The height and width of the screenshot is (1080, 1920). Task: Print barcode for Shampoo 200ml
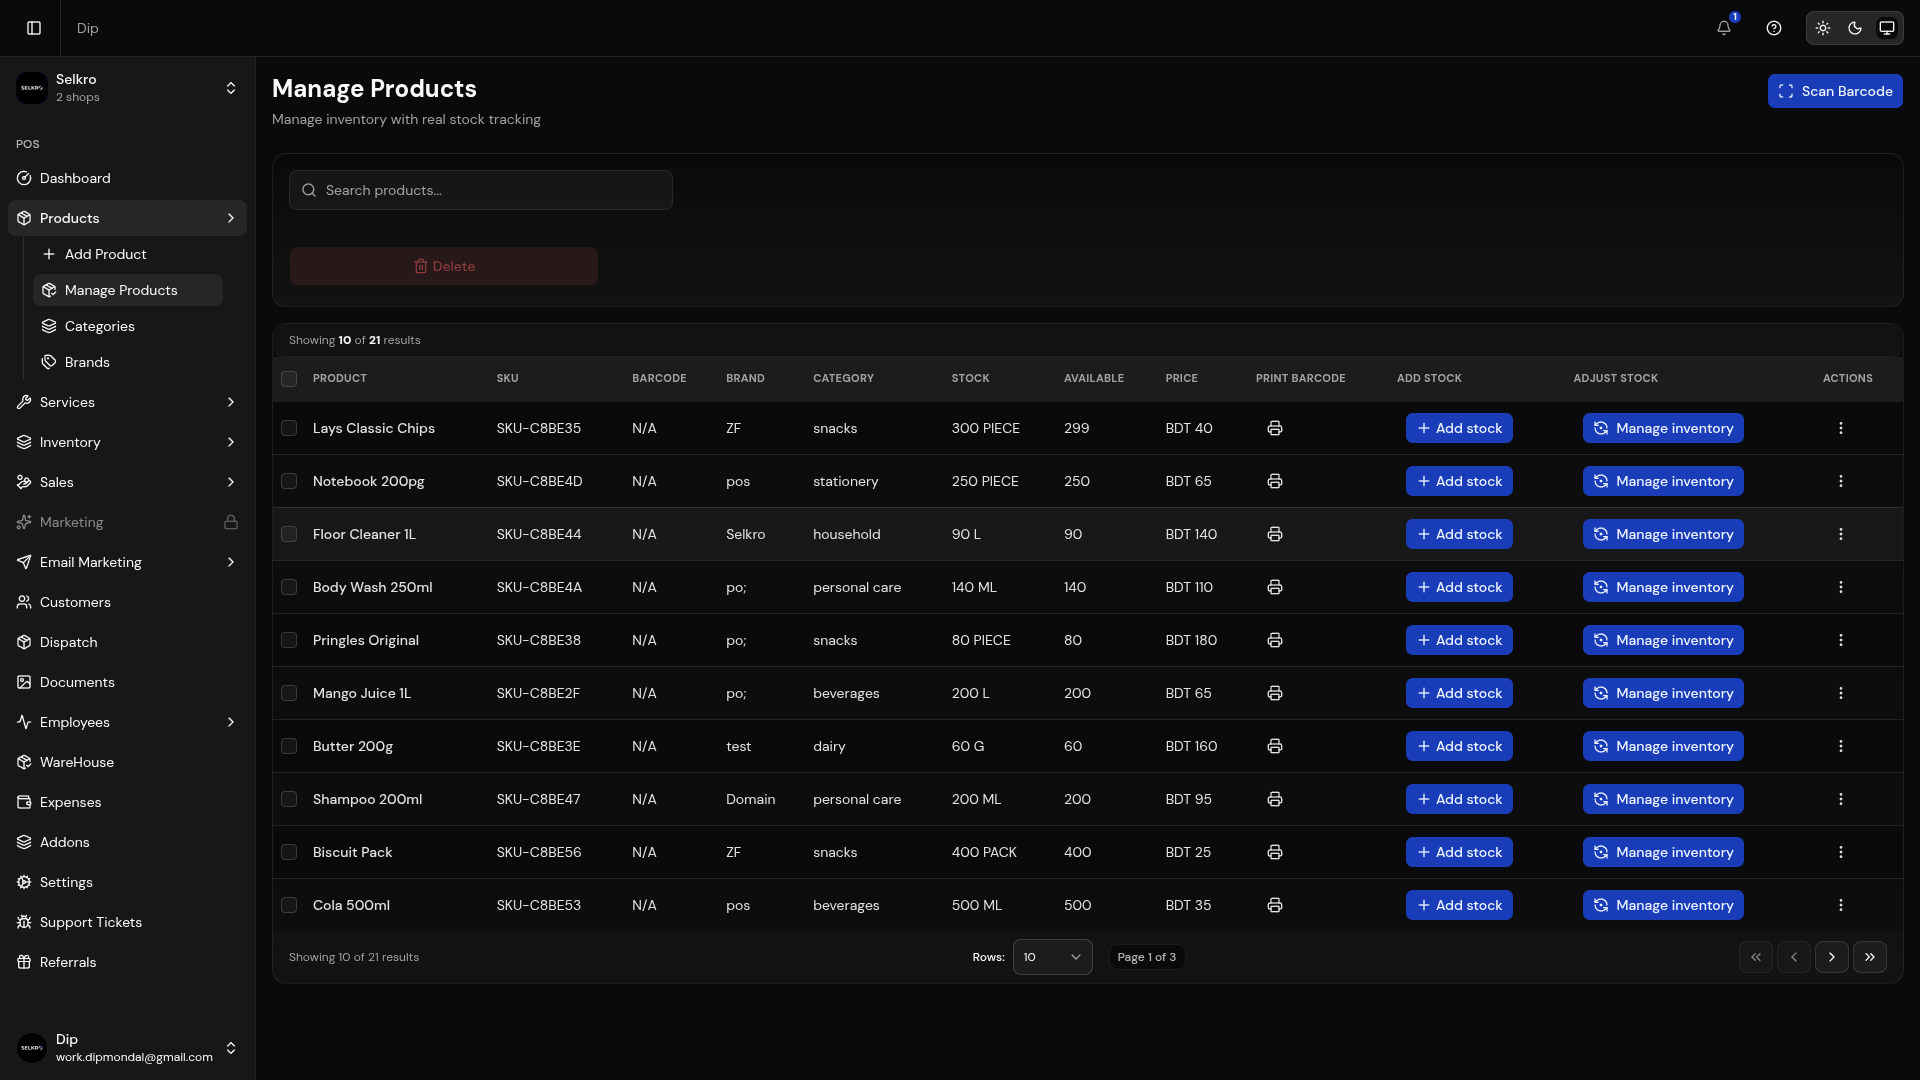click(1275, 799)
